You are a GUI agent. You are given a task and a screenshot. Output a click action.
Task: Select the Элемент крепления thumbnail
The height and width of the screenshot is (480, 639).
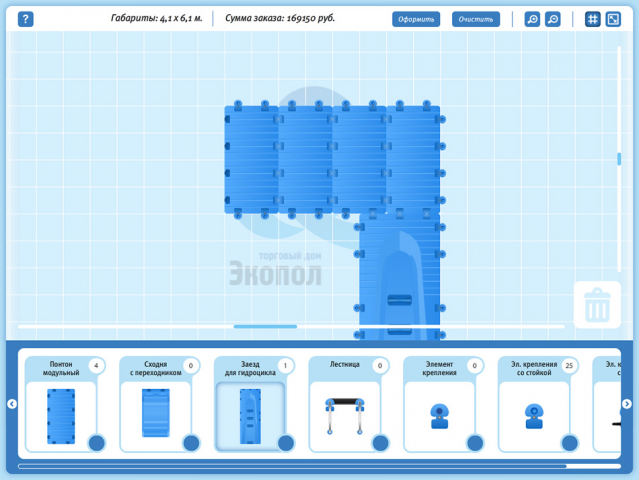pyautogui.click(x=439, y=416)
